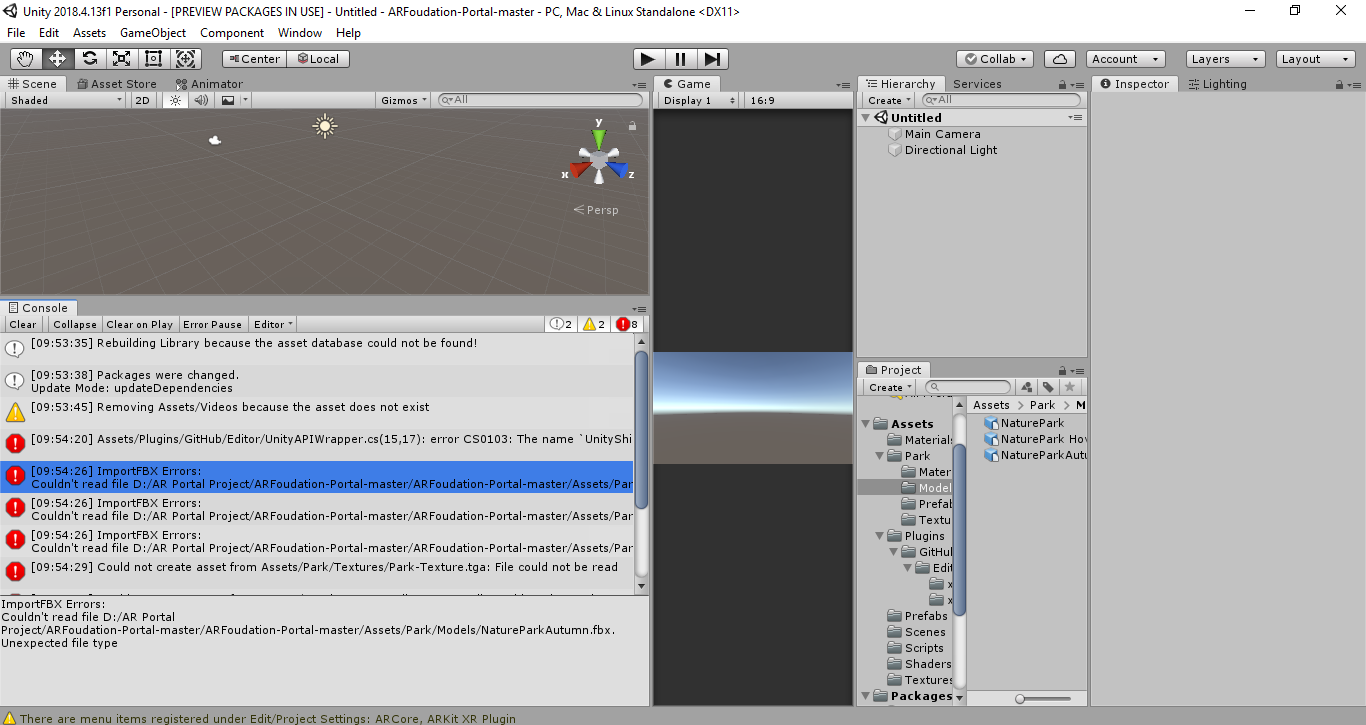Select the Rect Transform tool
This screenshot has height=725, width=1366.
153,59
